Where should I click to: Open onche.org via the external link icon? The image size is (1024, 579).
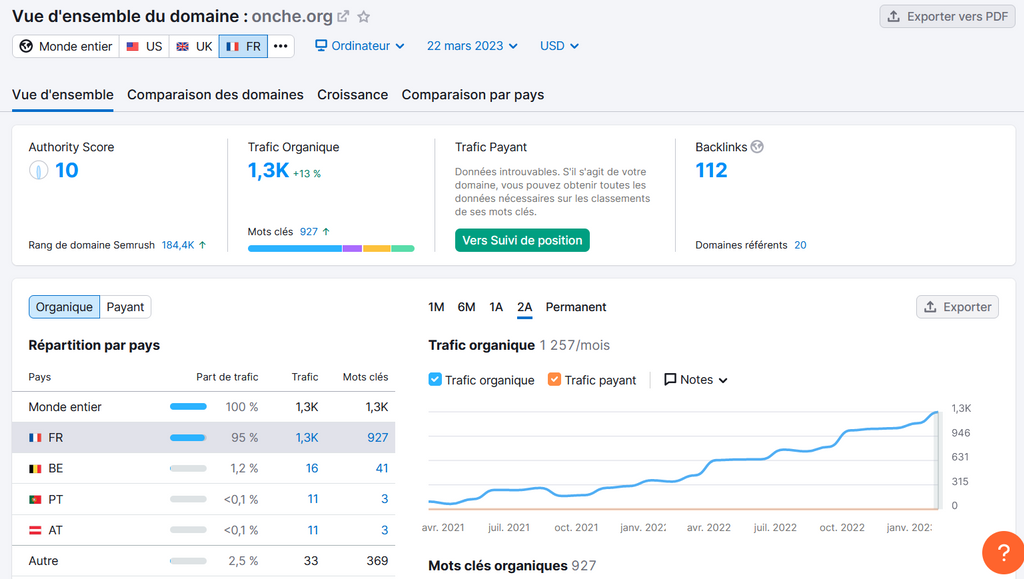click(343, 16)
